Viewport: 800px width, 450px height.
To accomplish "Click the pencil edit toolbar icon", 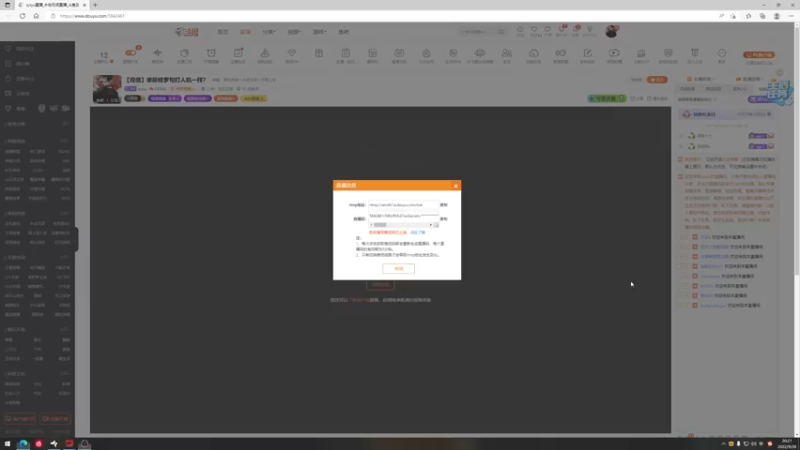I will click(587, 53).
